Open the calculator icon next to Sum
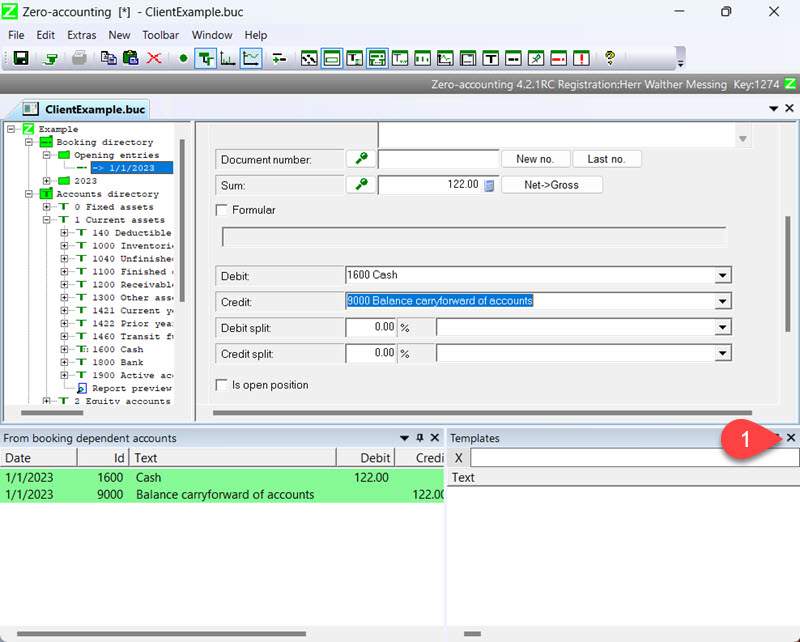Image resolution: width=800 pixels, height=642 pixels. coord(490,185)
